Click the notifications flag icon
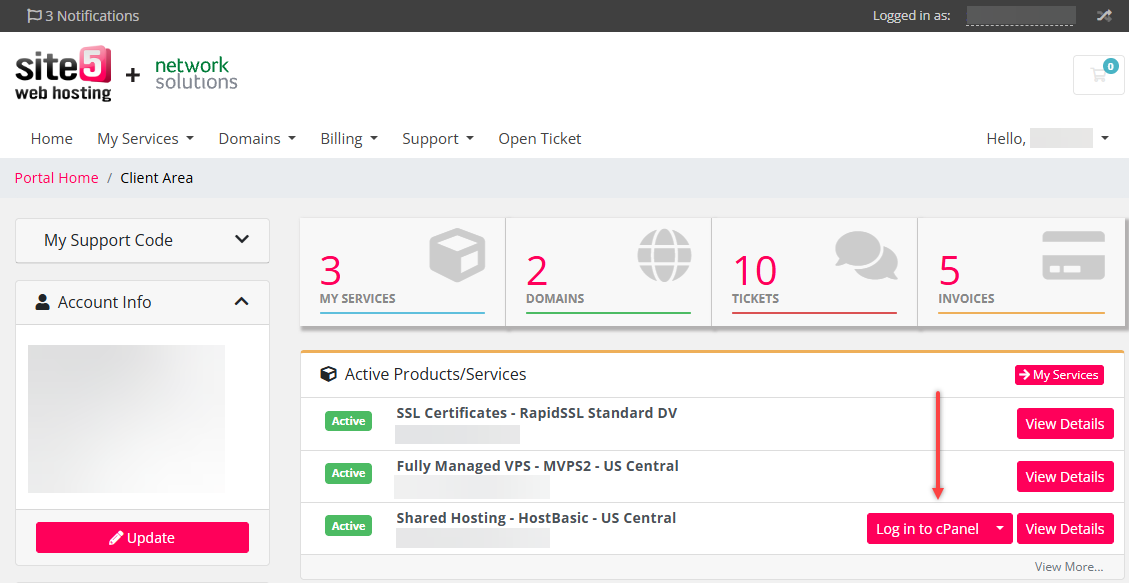This screenshot has height=583, width=1129. (34, 16)
